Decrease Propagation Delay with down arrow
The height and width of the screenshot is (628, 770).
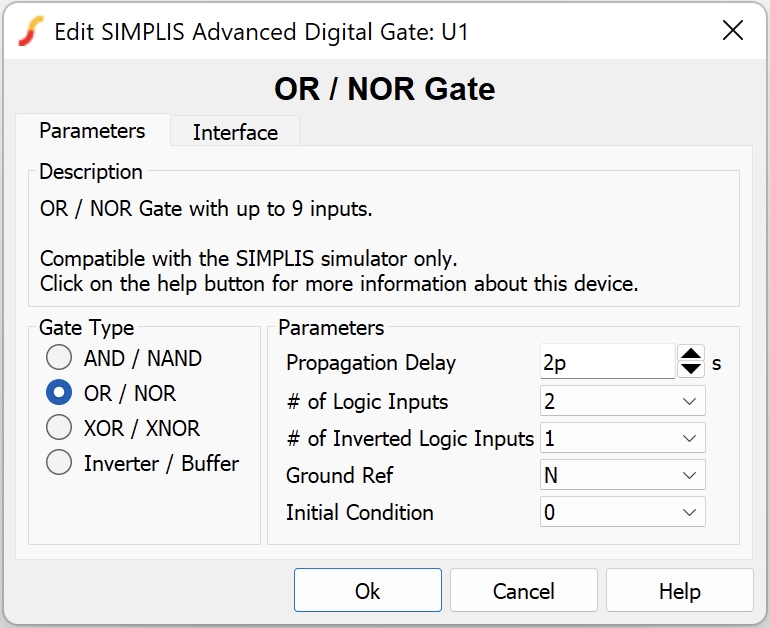(x=691, y=369)
